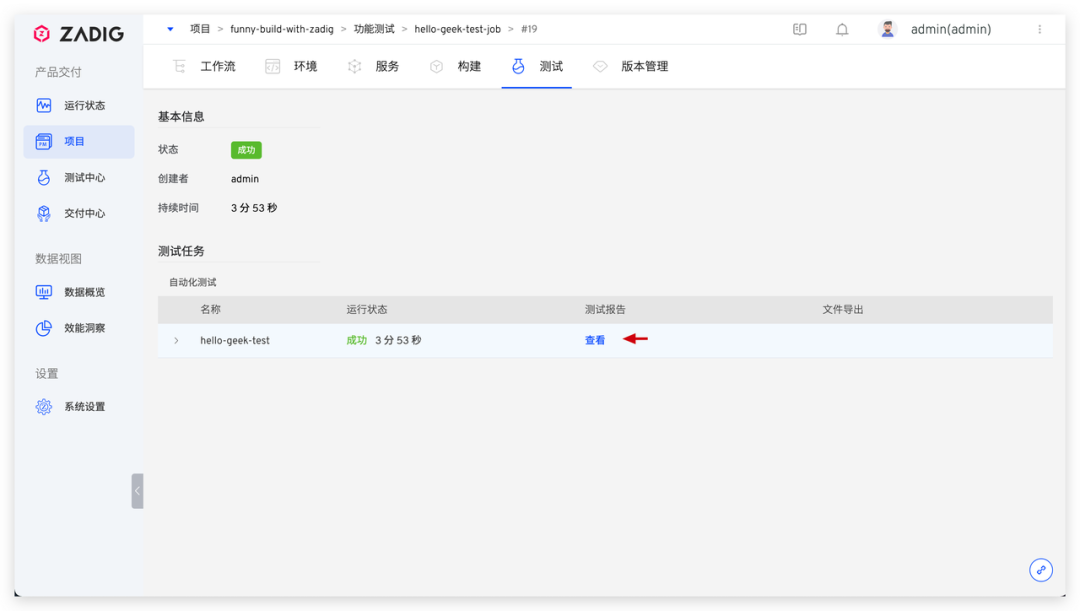Click the 环境 tab icon
The height and width of the screenshot is (611, 1080).
click(x=273, y=66)
